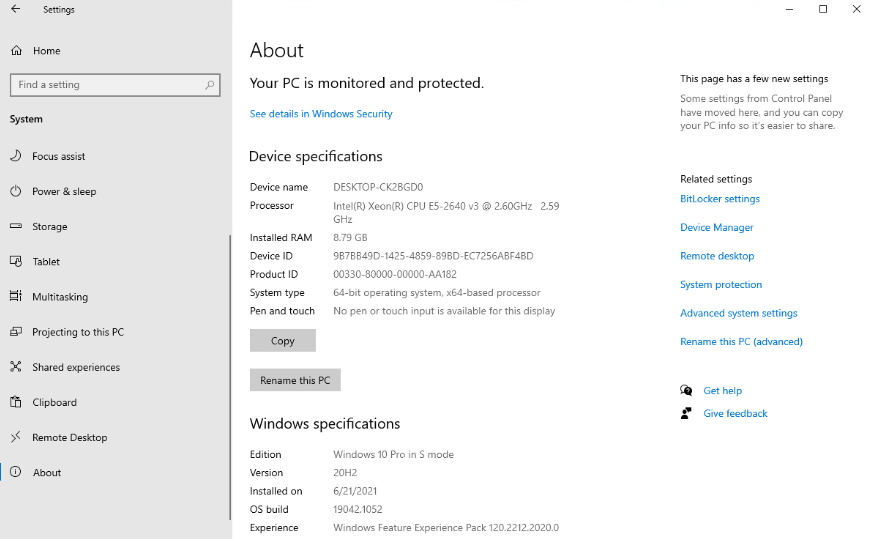Open BitLocker settings link
The width and height of the screenshot is (870, 539).
pos(720,199)
